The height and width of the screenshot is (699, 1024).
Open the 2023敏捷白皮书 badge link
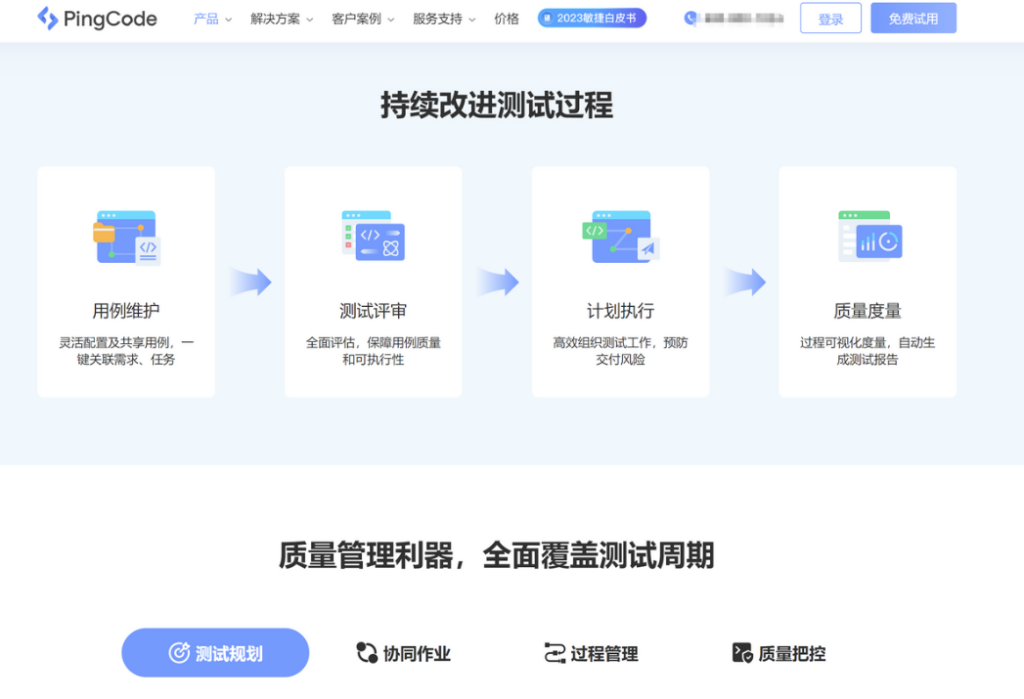click(x=591, y=17)
